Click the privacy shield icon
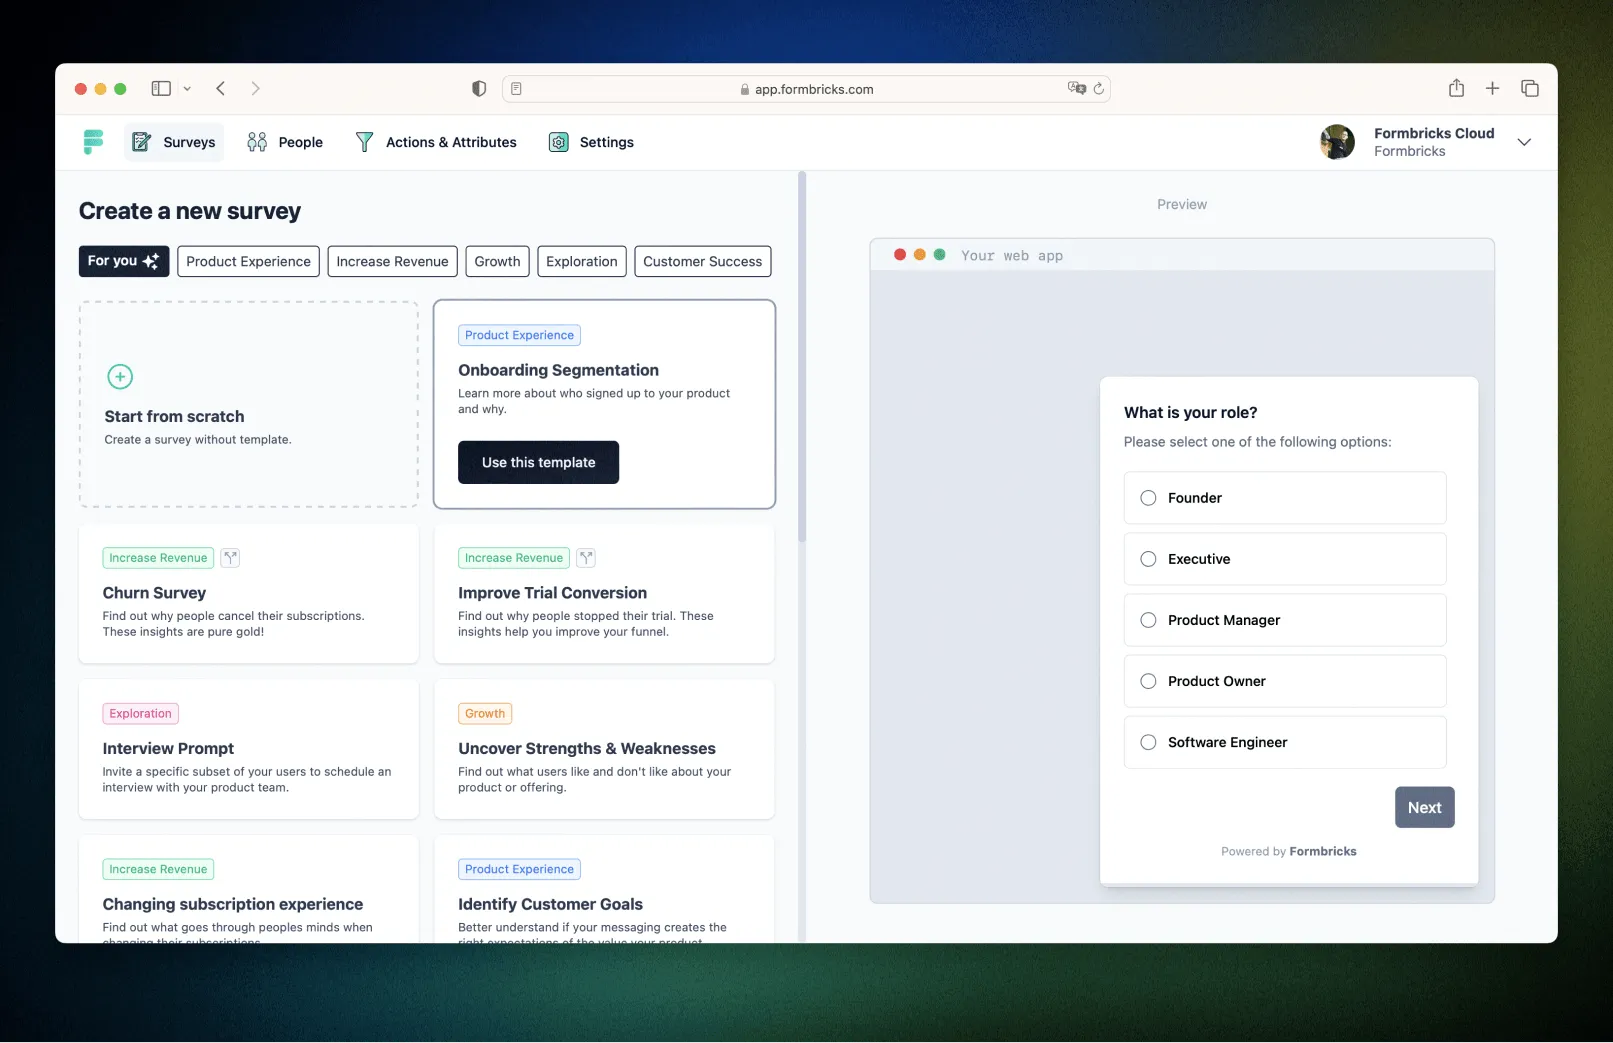The width and height of the screenshot is (1613, 1043). point(479,89)
